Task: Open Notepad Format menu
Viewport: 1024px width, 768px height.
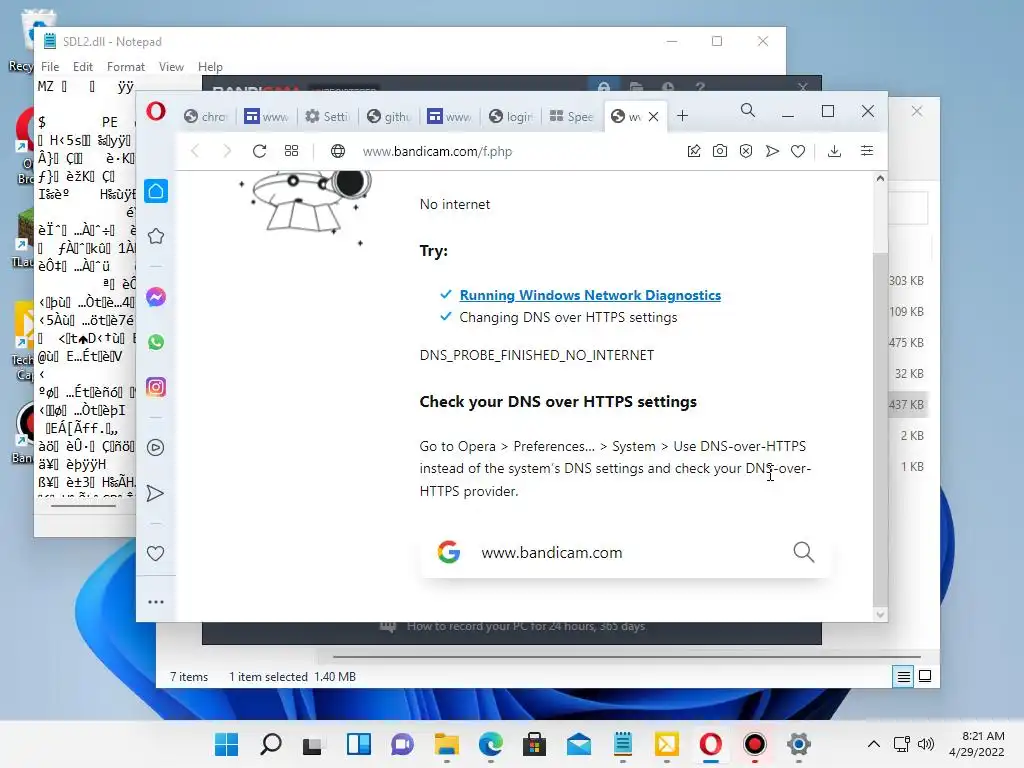Action: [x=125, y=67]
